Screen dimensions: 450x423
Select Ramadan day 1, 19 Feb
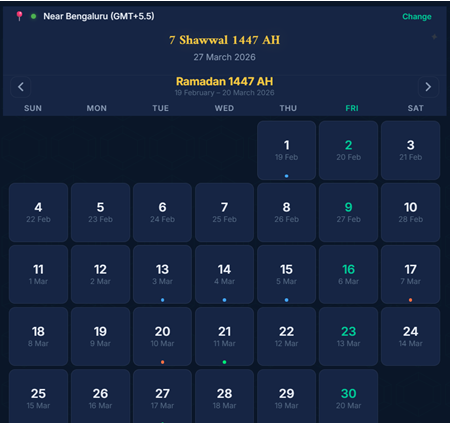287,150
